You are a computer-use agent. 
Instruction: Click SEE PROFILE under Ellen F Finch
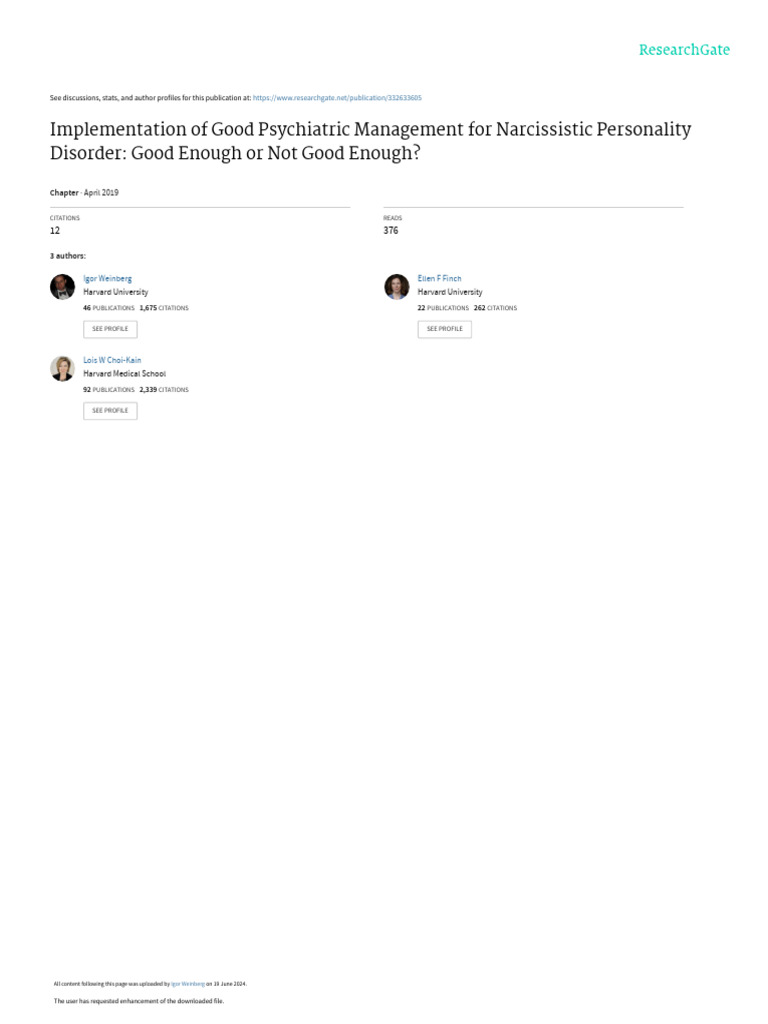pyautogui.click(x=445, y=329)
